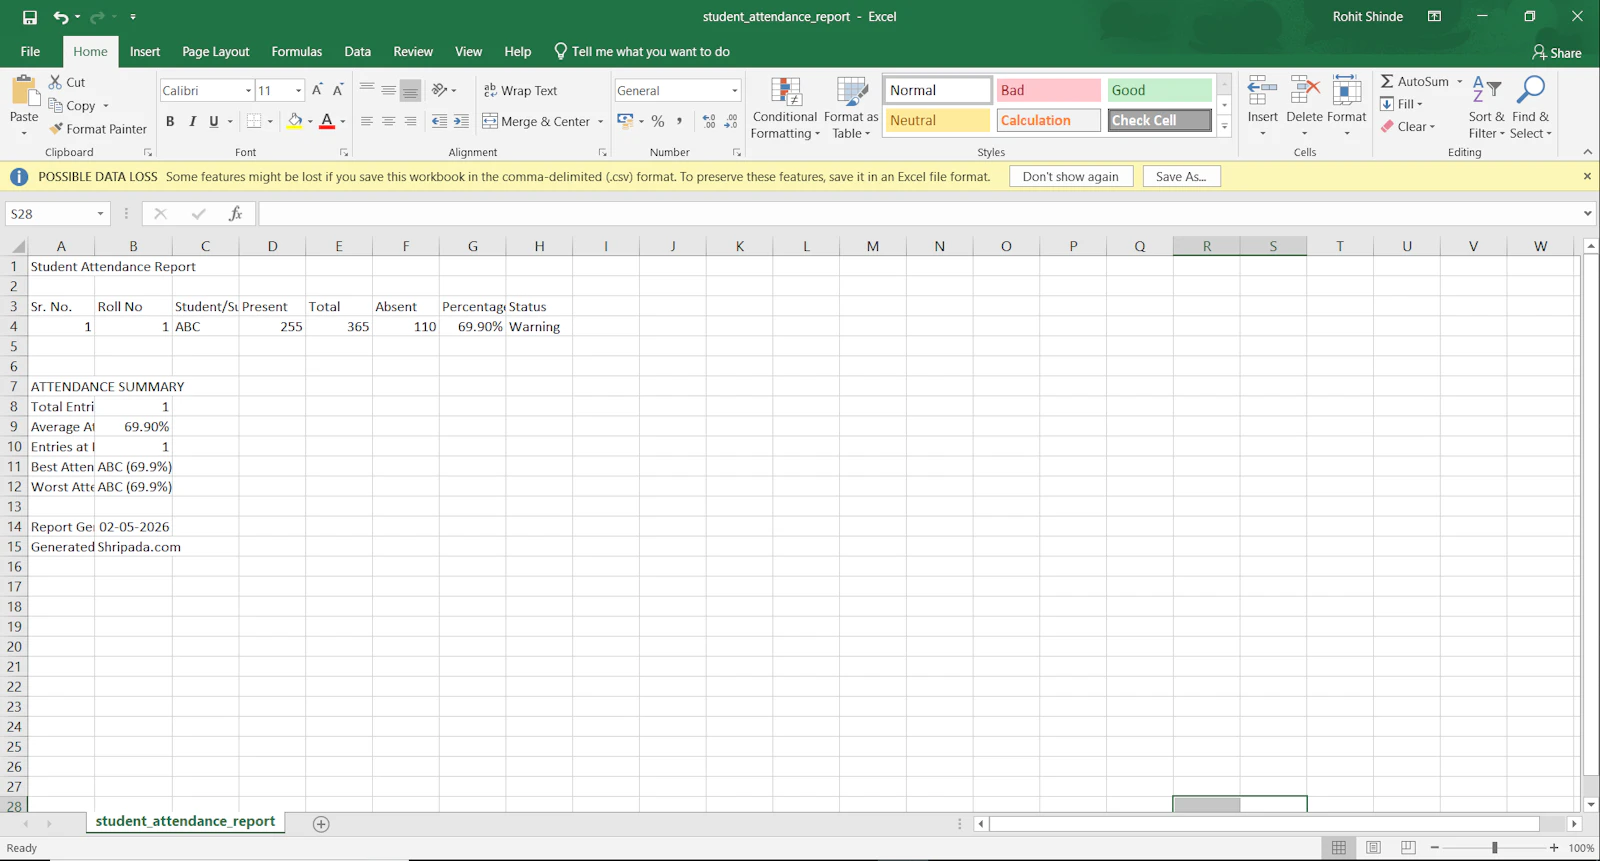Click the Save icon in title bar

[30, 17]
